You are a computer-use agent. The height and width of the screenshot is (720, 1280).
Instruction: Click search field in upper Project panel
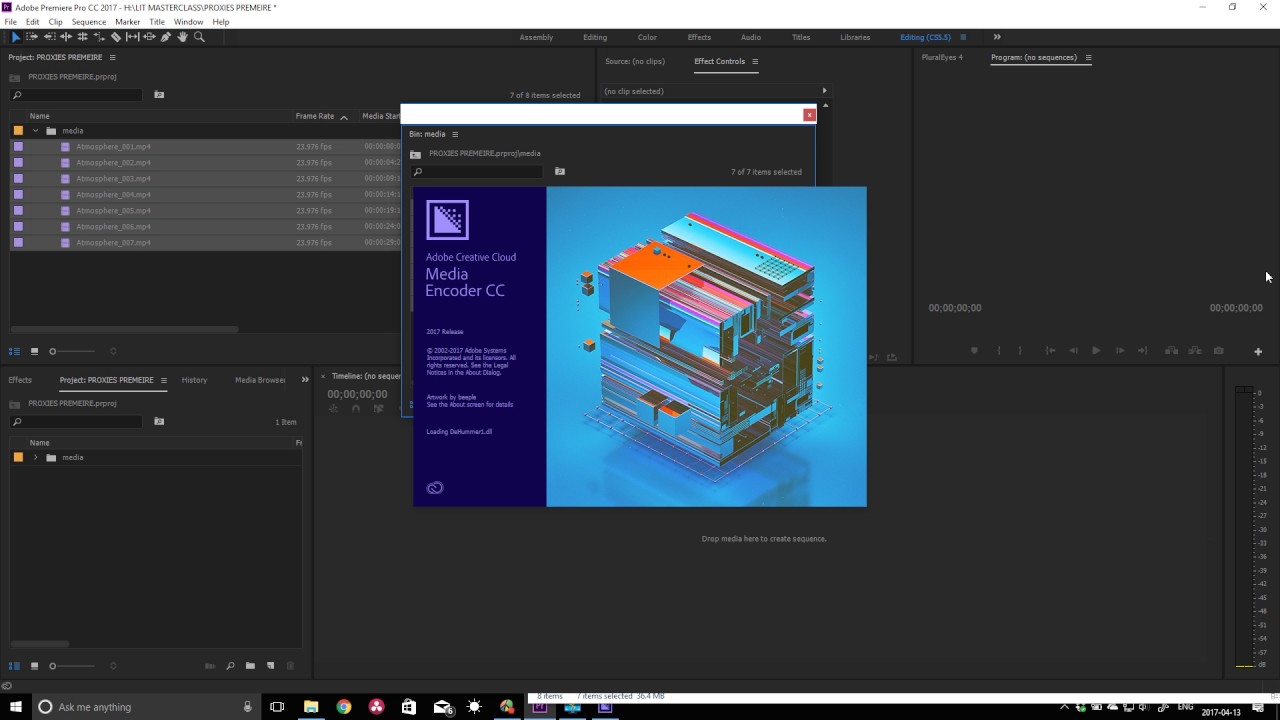[76, 95]
